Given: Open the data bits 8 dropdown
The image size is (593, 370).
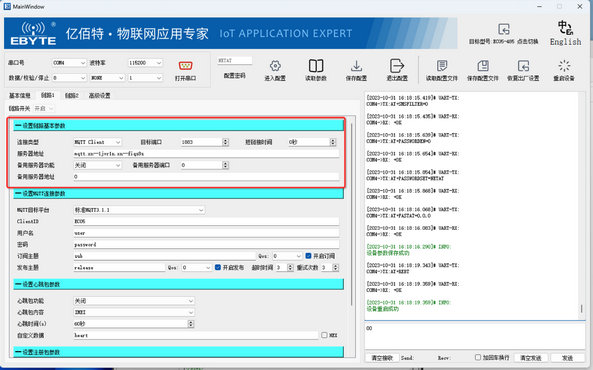Looking at the screenshot, I should 69,78.
